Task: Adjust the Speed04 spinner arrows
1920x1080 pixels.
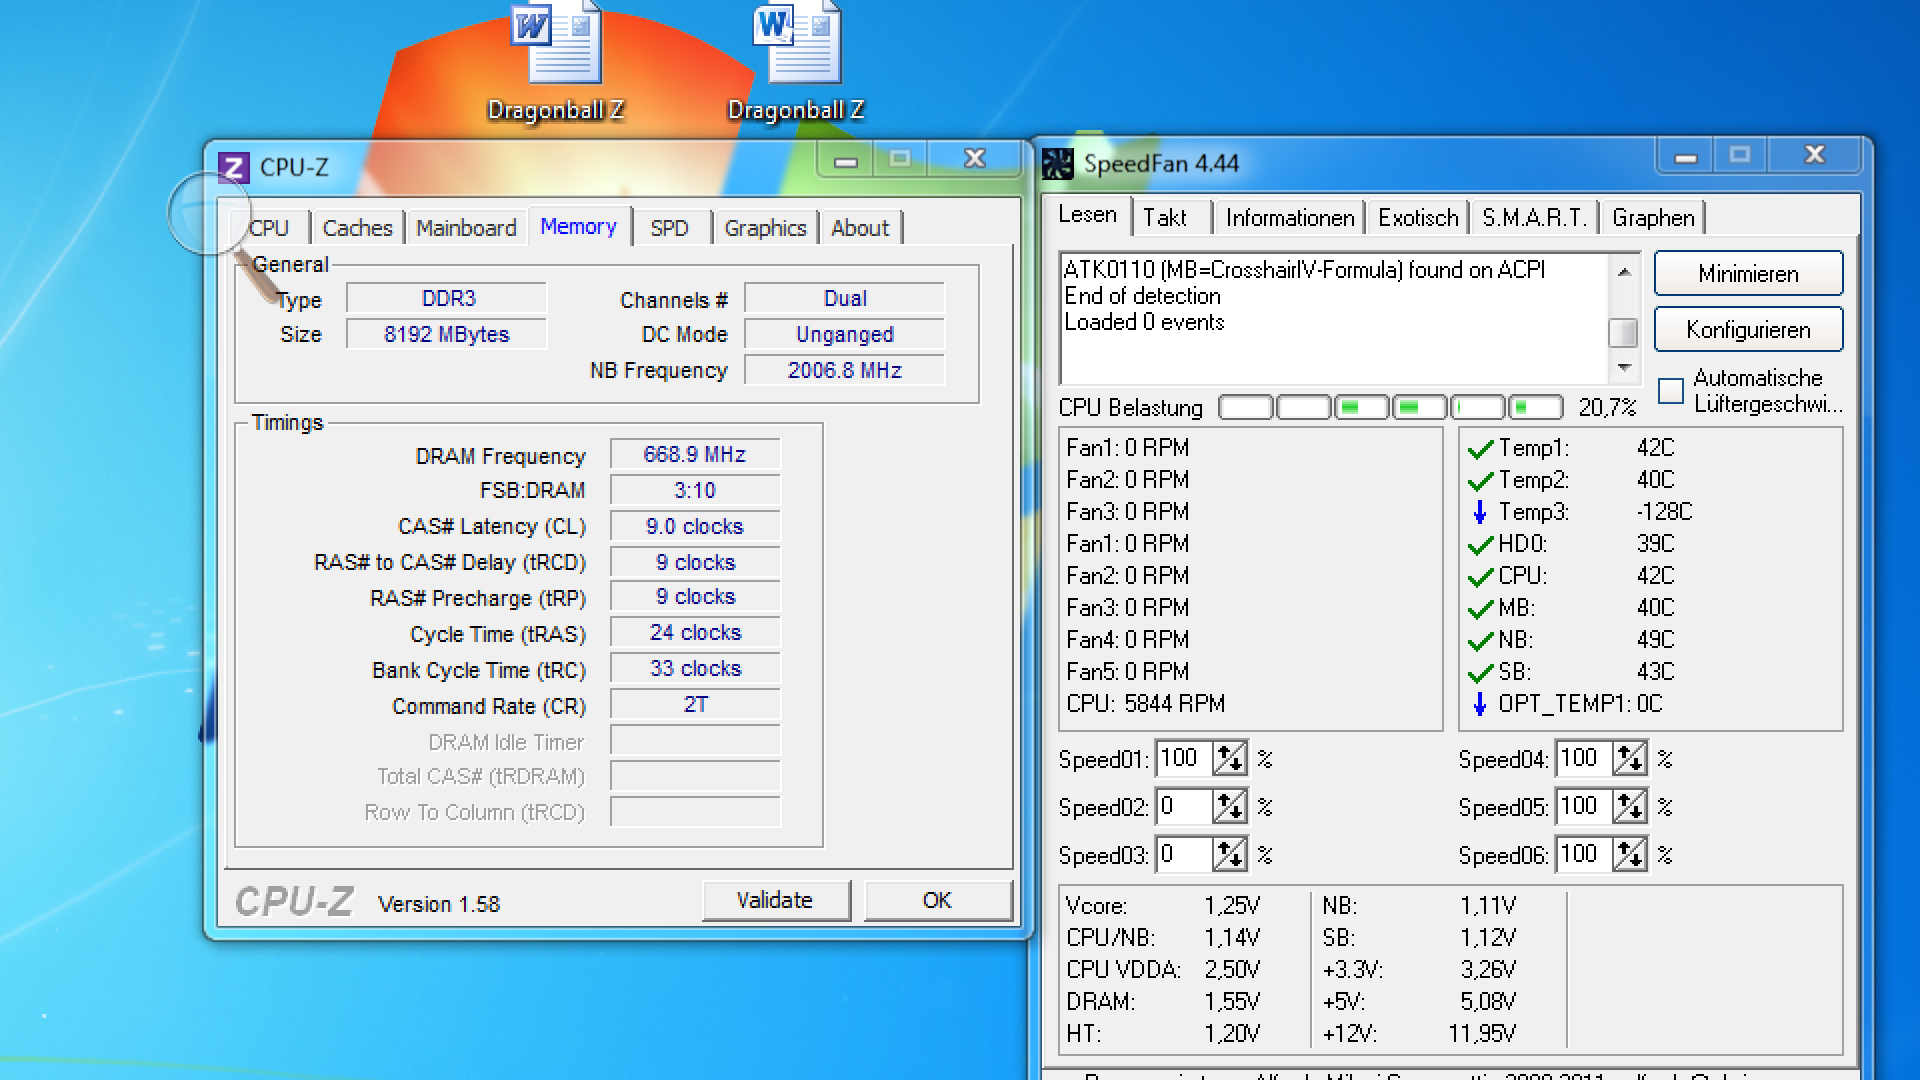Action: (x=1629, y=759)
